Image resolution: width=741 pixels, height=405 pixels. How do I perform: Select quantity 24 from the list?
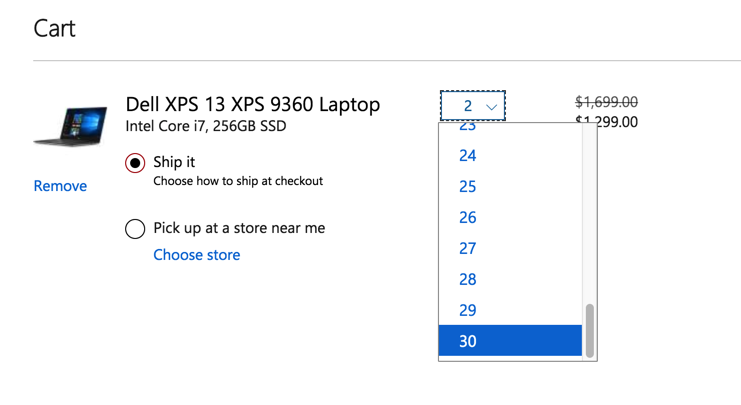tap(468, 156)
